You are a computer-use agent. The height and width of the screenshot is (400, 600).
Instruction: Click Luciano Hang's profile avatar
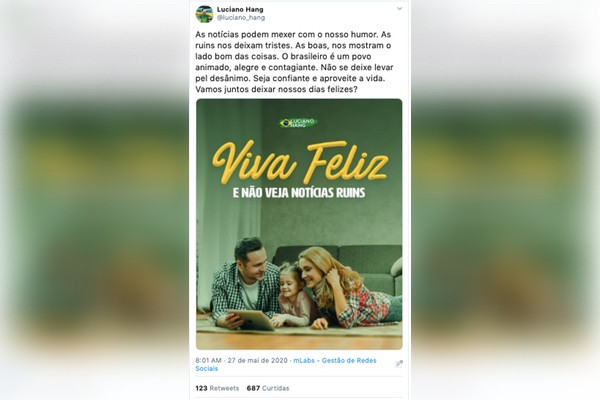pyautogui.click(x=204, y=14)
